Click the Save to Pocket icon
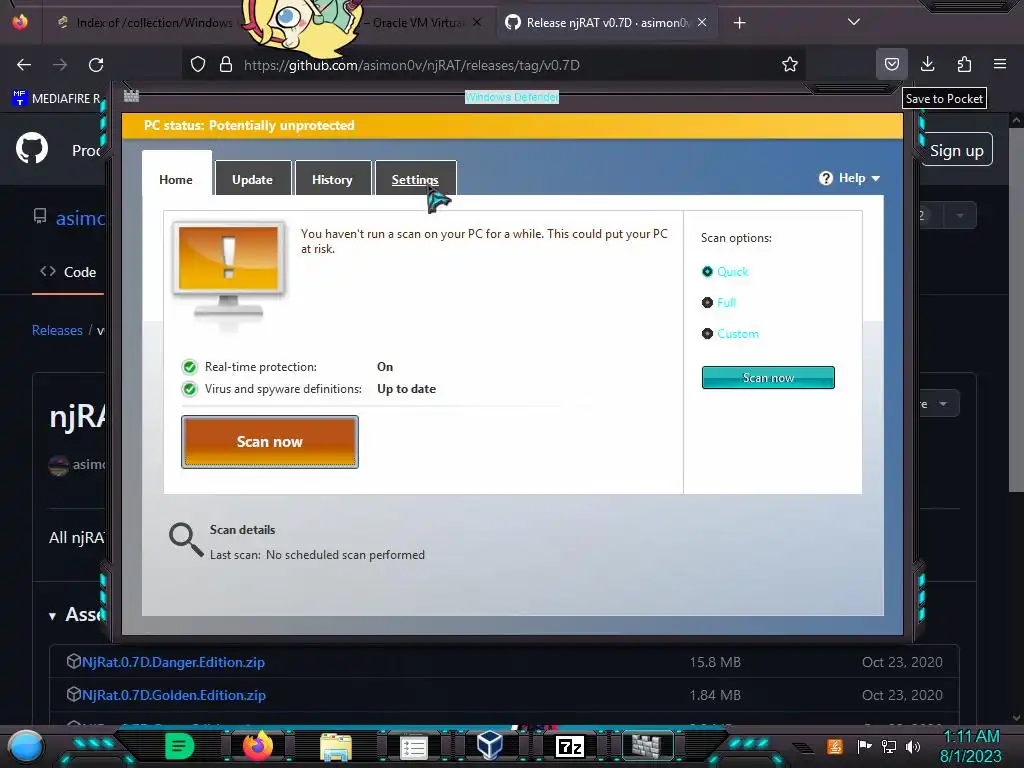 [x=891, y=64]
